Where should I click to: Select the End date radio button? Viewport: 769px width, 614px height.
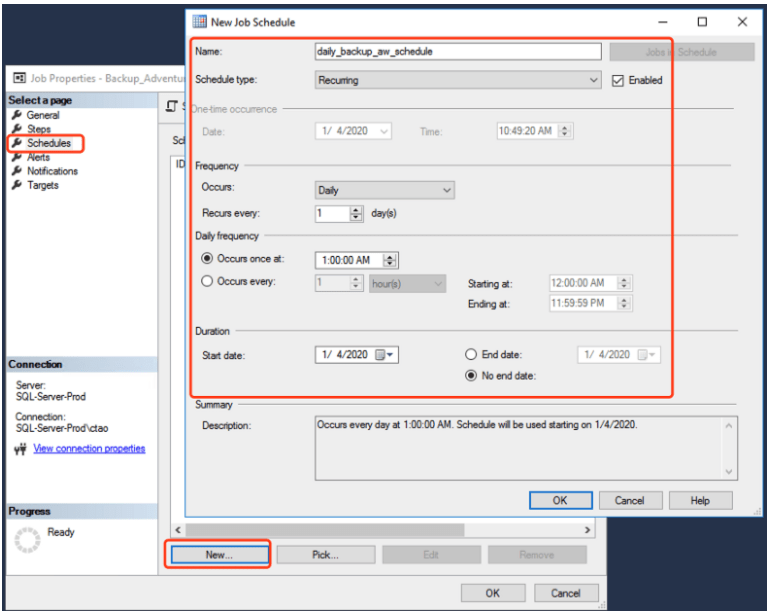470,354
